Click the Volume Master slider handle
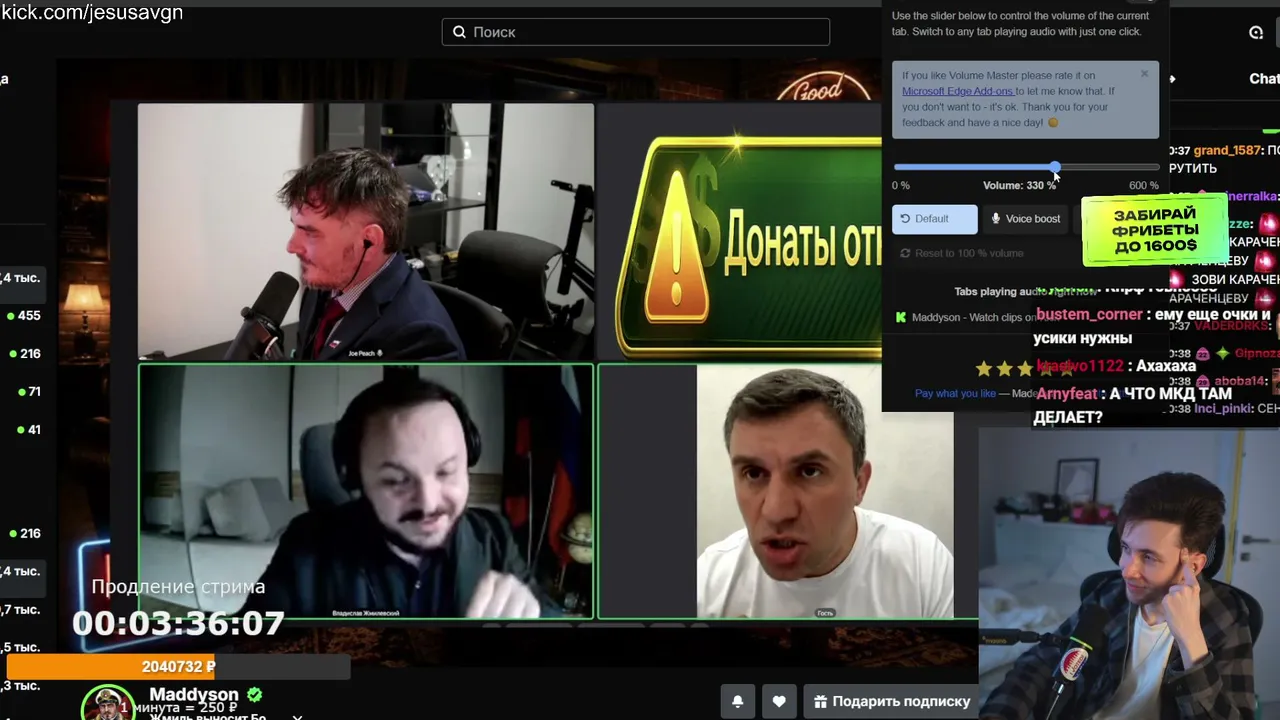Screen dimensions: 1280x720 click(x=1055, y=167)
